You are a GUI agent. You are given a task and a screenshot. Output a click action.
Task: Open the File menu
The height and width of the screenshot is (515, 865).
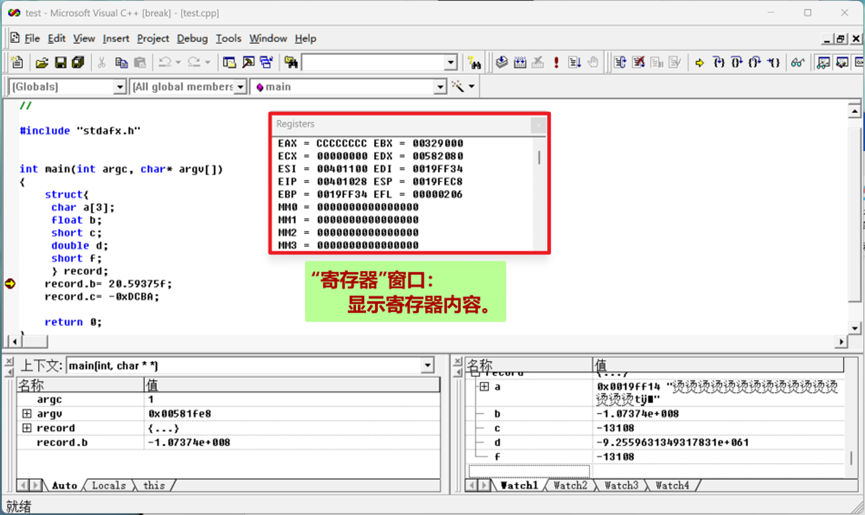32,39
